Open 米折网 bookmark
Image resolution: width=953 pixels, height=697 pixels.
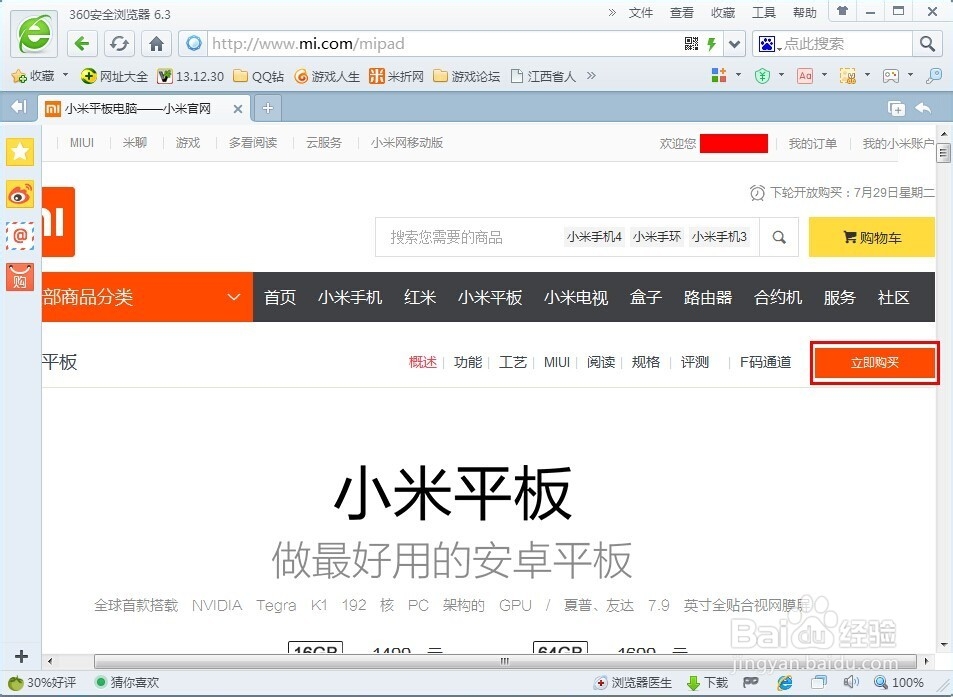(396, 76)
